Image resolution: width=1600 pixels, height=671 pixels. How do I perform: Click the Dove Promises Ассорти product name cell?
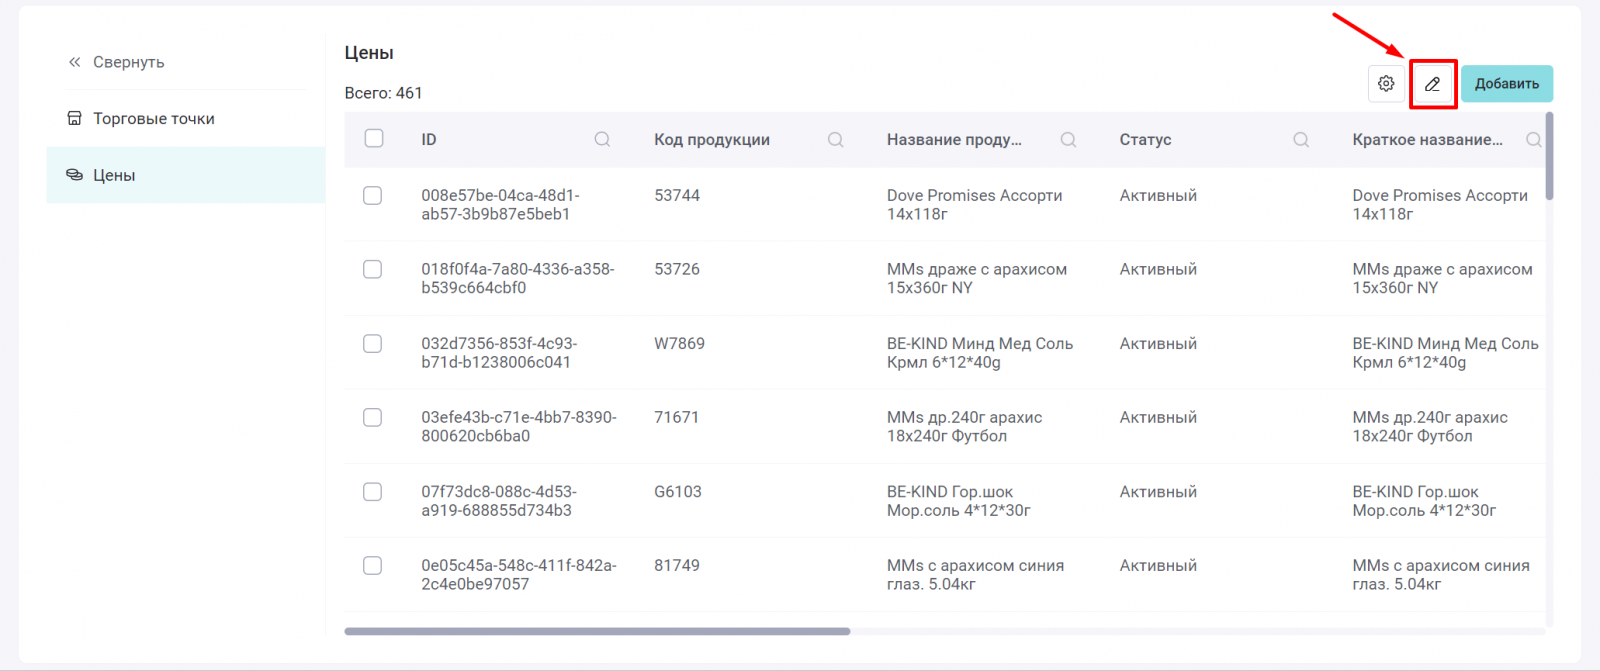[974, 205]
